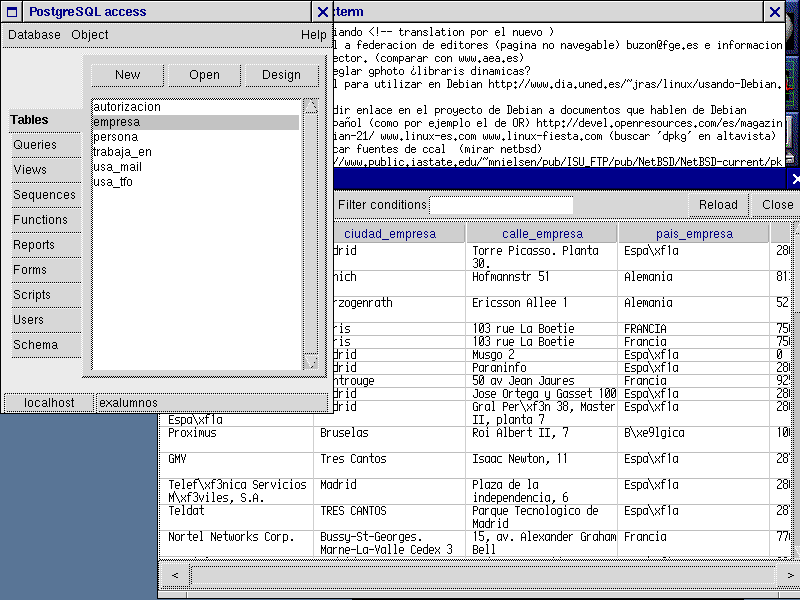Click the Teldat cell

pyautogui.click(x=237, y=517)
